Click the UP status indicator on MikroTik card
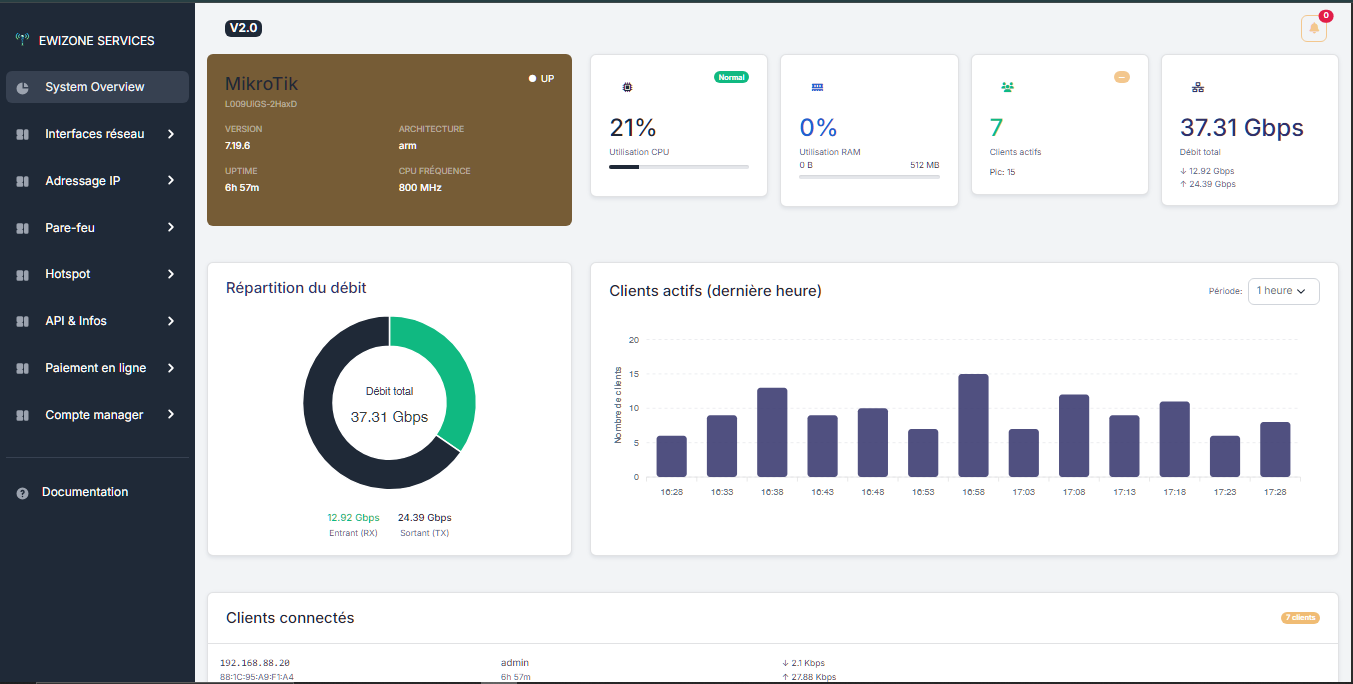 pyautogui.click(x=538, y=78)
